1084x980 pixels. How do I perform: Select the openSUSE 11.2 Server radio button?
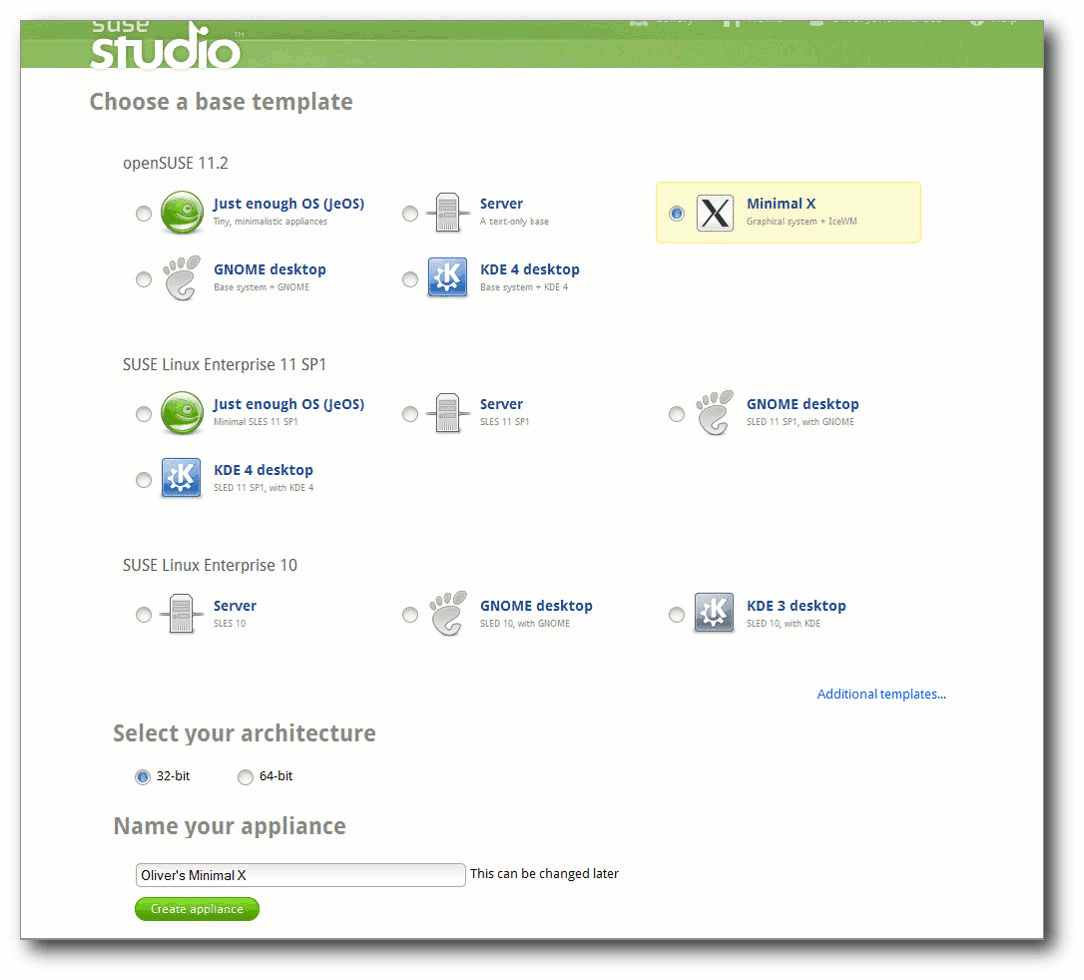point(410,214)
